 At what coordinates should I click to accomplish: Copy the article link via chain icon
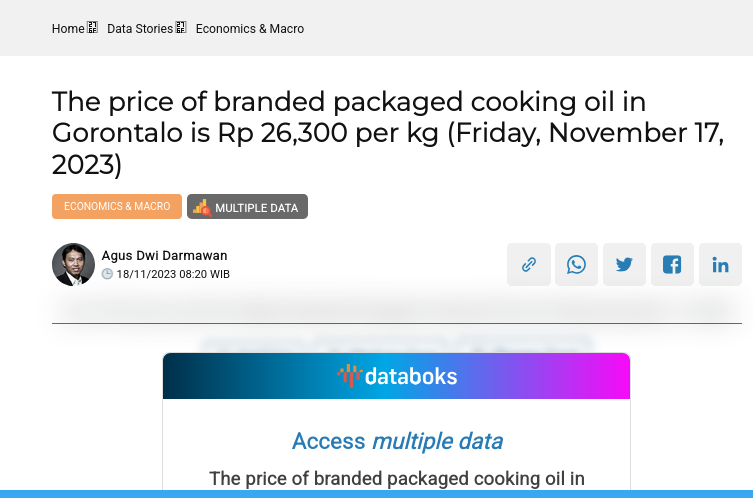529,265
